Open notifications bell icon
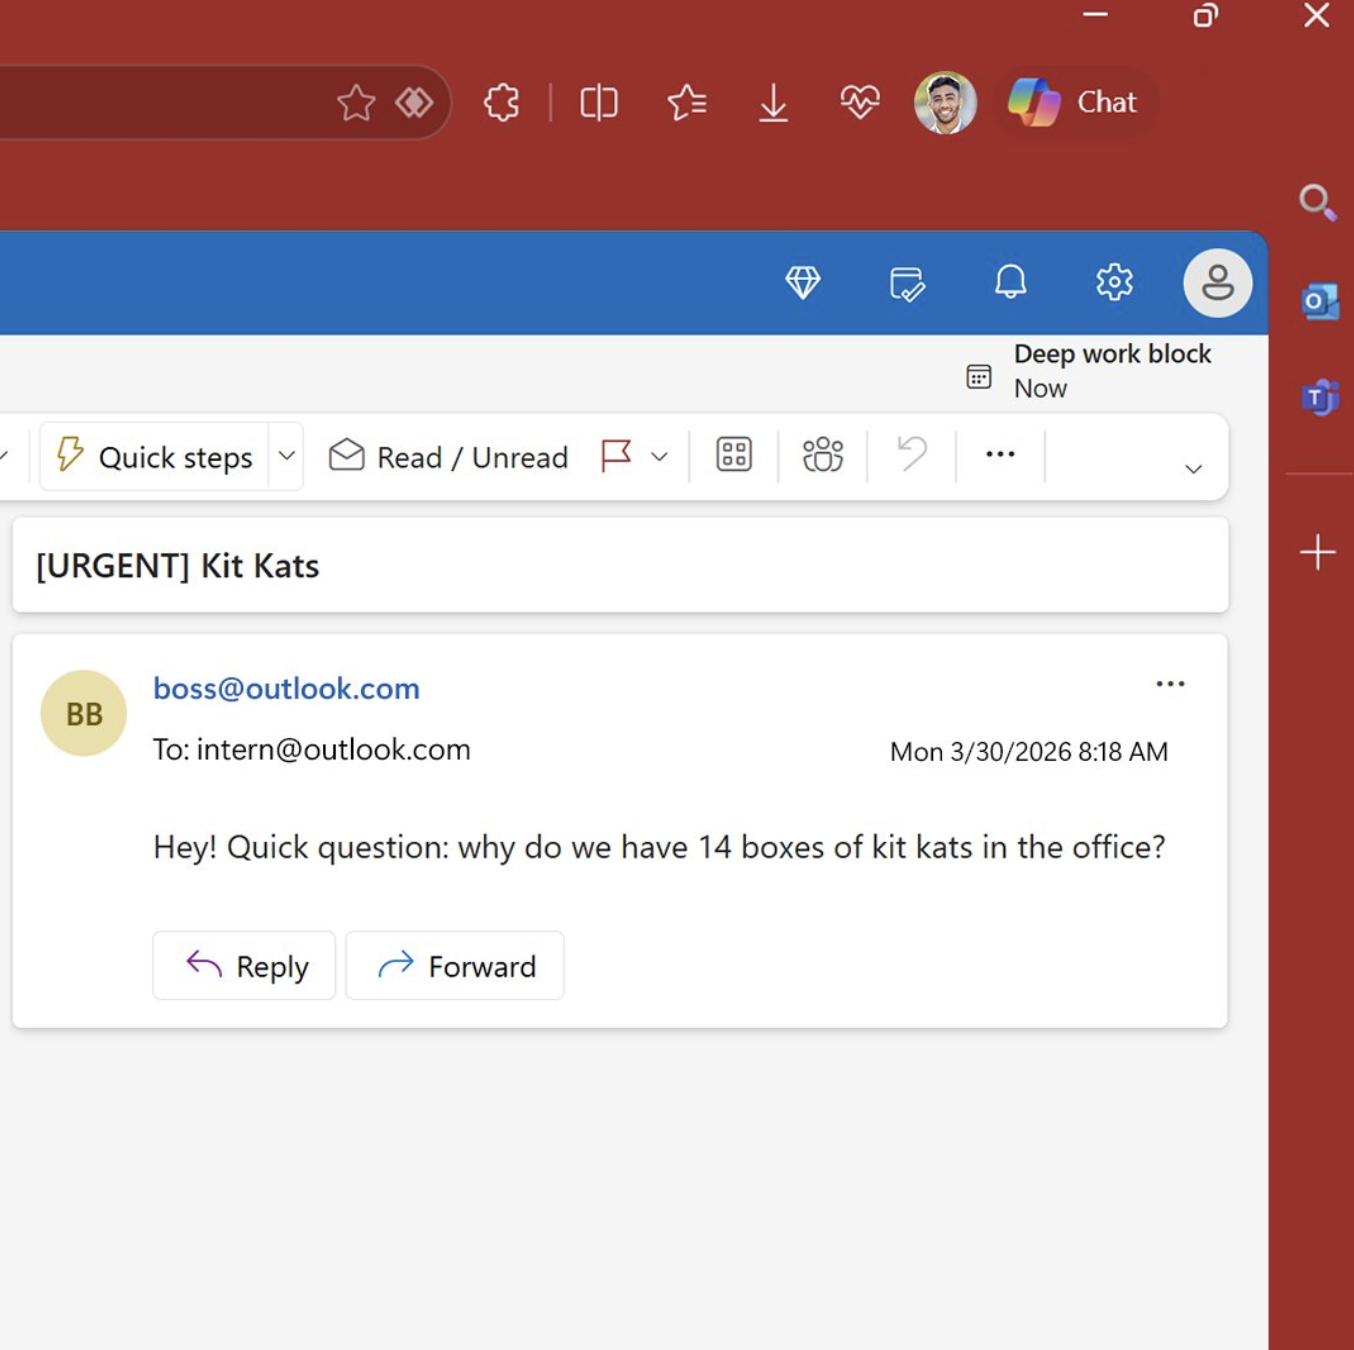 [x=1010, y=283]
